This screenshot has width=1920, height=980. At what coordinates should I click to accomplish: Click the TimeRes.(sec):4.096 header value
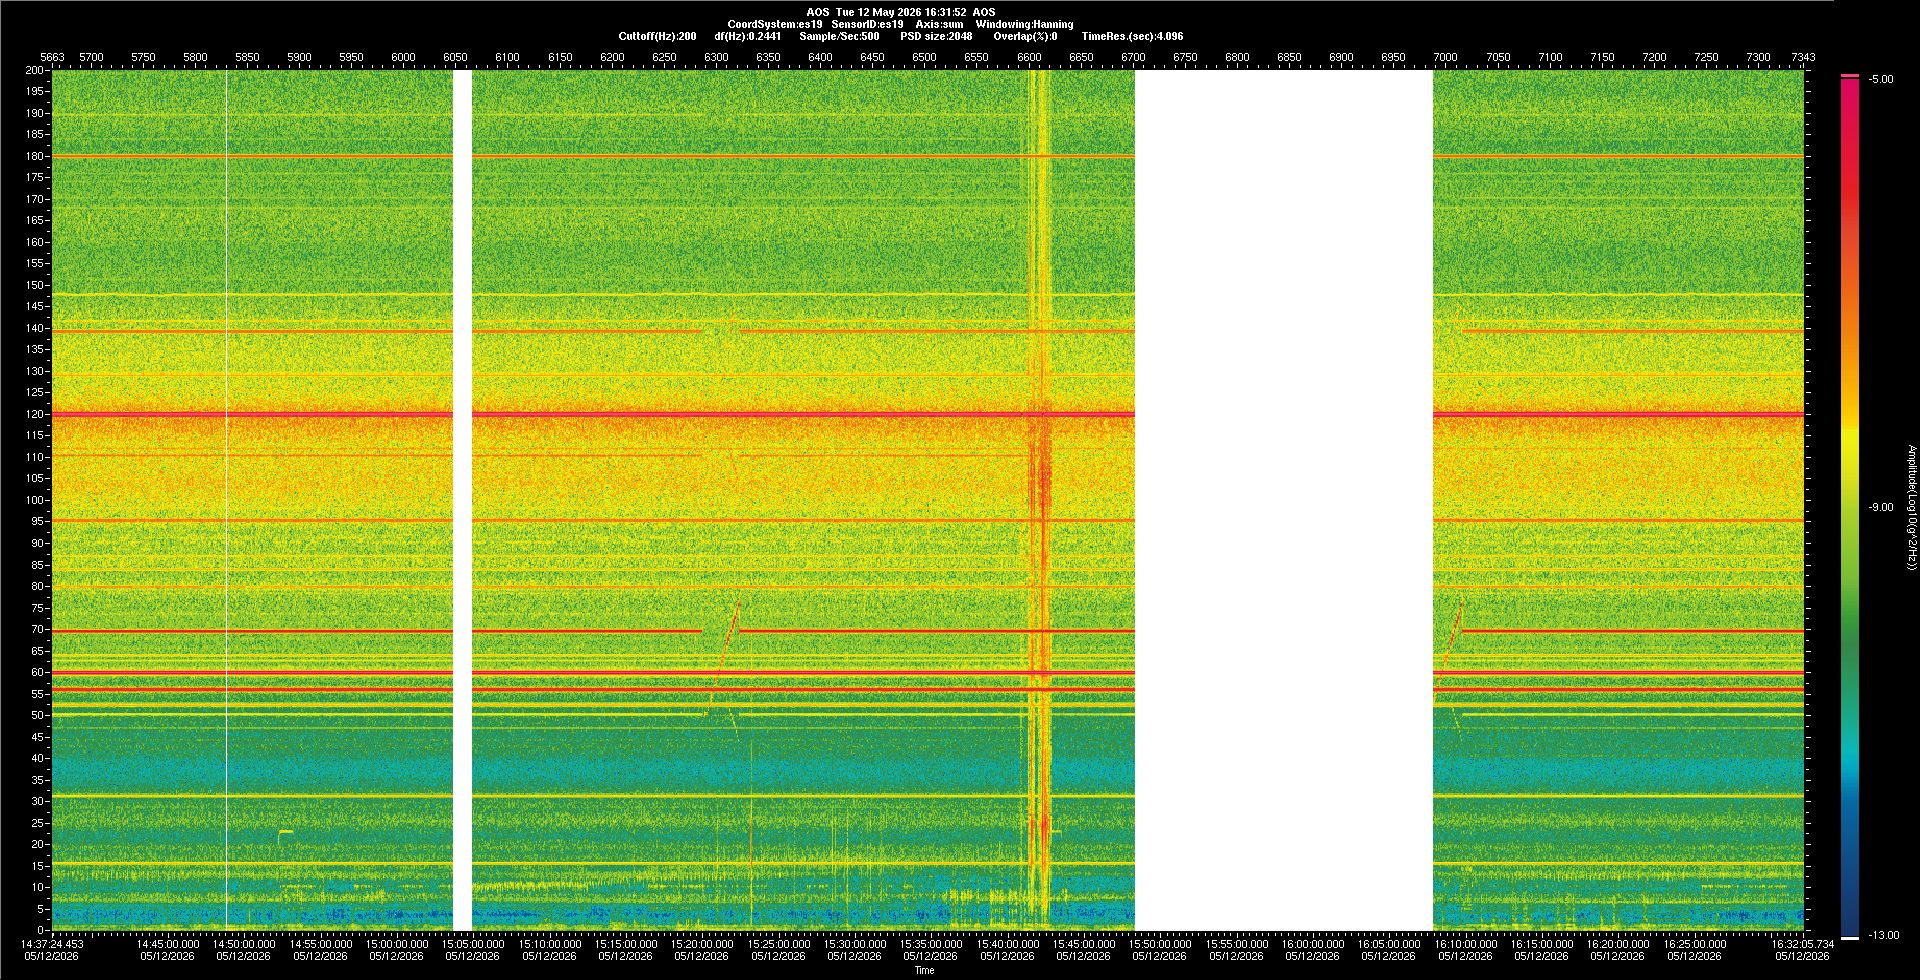click(x=1132, y=36)
